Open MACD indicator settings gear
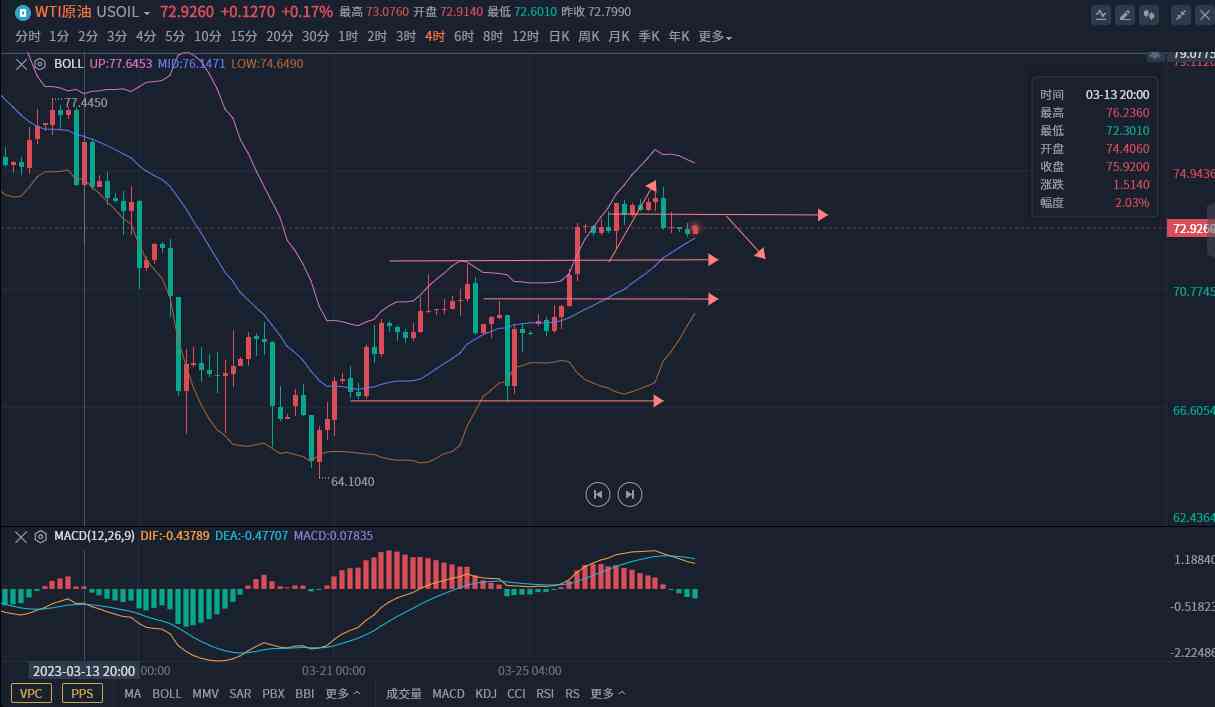Screen dimensions: 1215x707 (40, 536)
